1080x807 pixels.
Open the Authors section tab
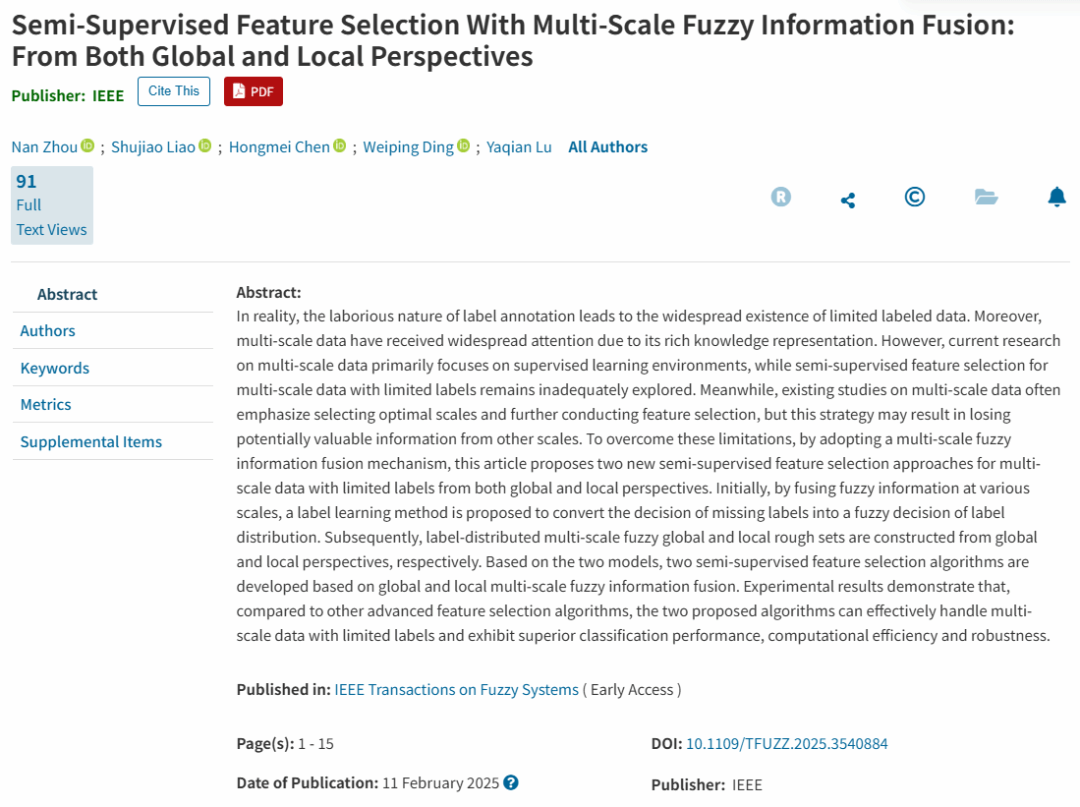click(x=48, y=331)
